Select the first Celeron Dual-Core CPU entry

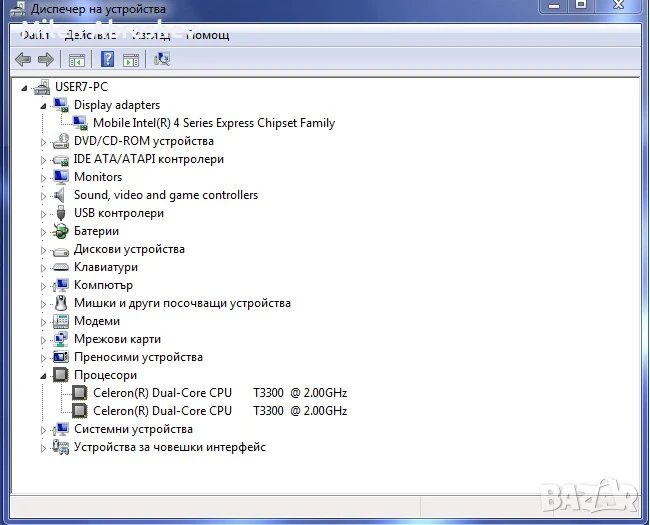tap(220, 393)
